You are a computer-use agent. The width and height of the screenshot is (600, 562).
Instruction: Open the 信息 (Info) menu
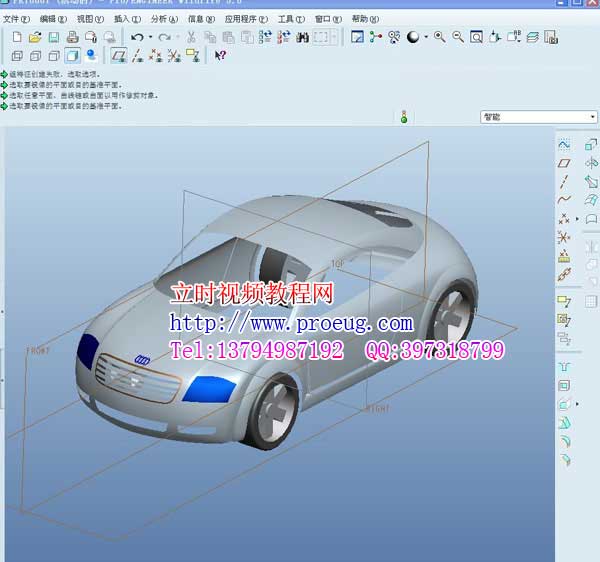pos(202,19)
